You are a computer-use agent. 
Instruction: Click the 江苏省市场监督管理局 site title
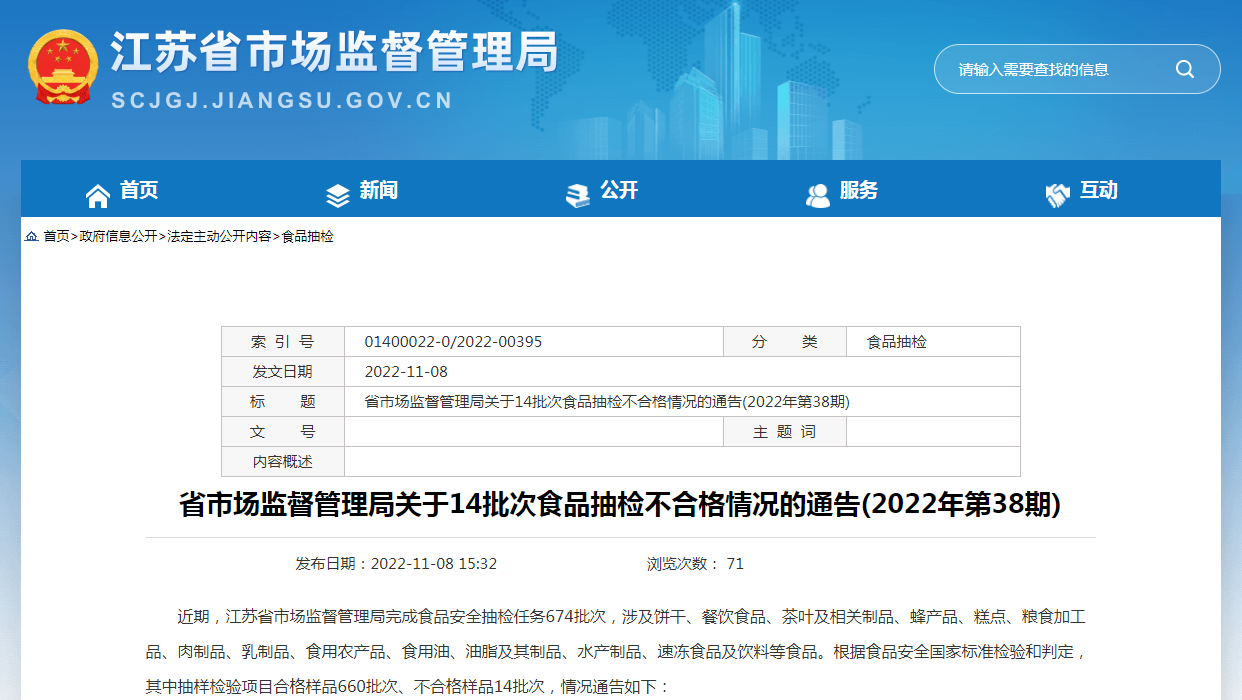coord(334,52)
